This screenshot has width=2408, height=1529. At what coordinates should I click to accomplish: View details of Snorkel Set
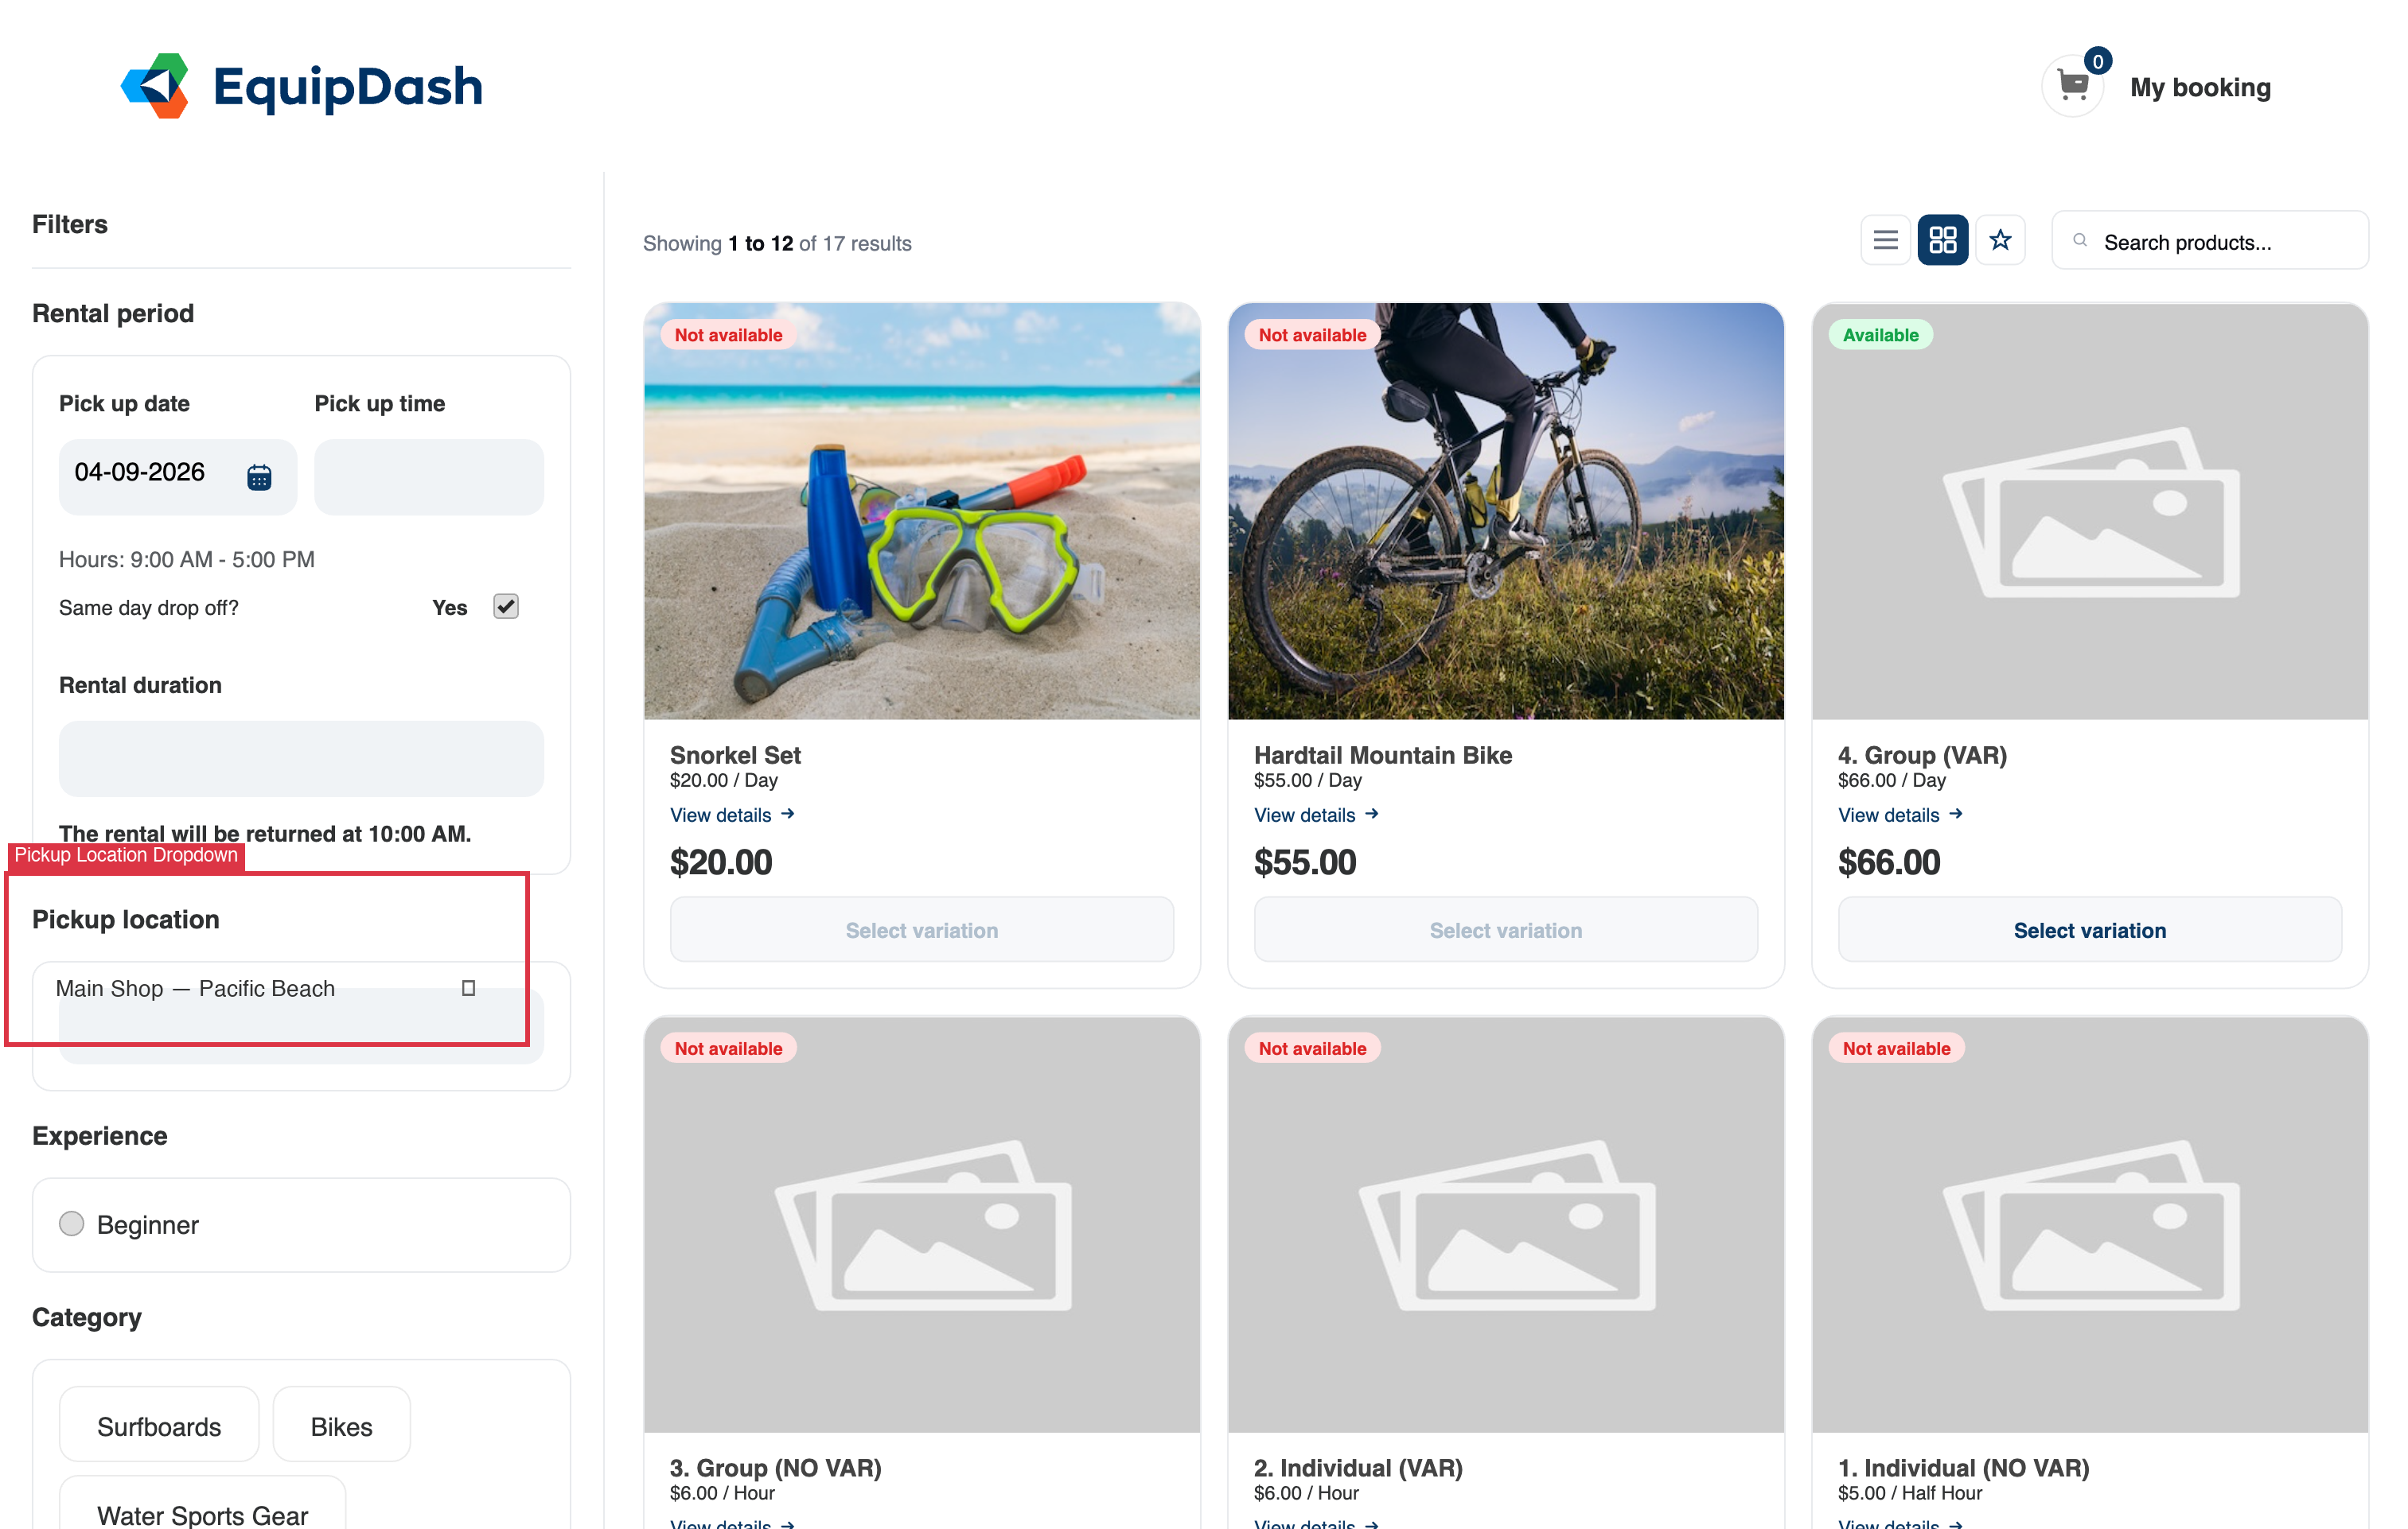click(x=732, y=815)
